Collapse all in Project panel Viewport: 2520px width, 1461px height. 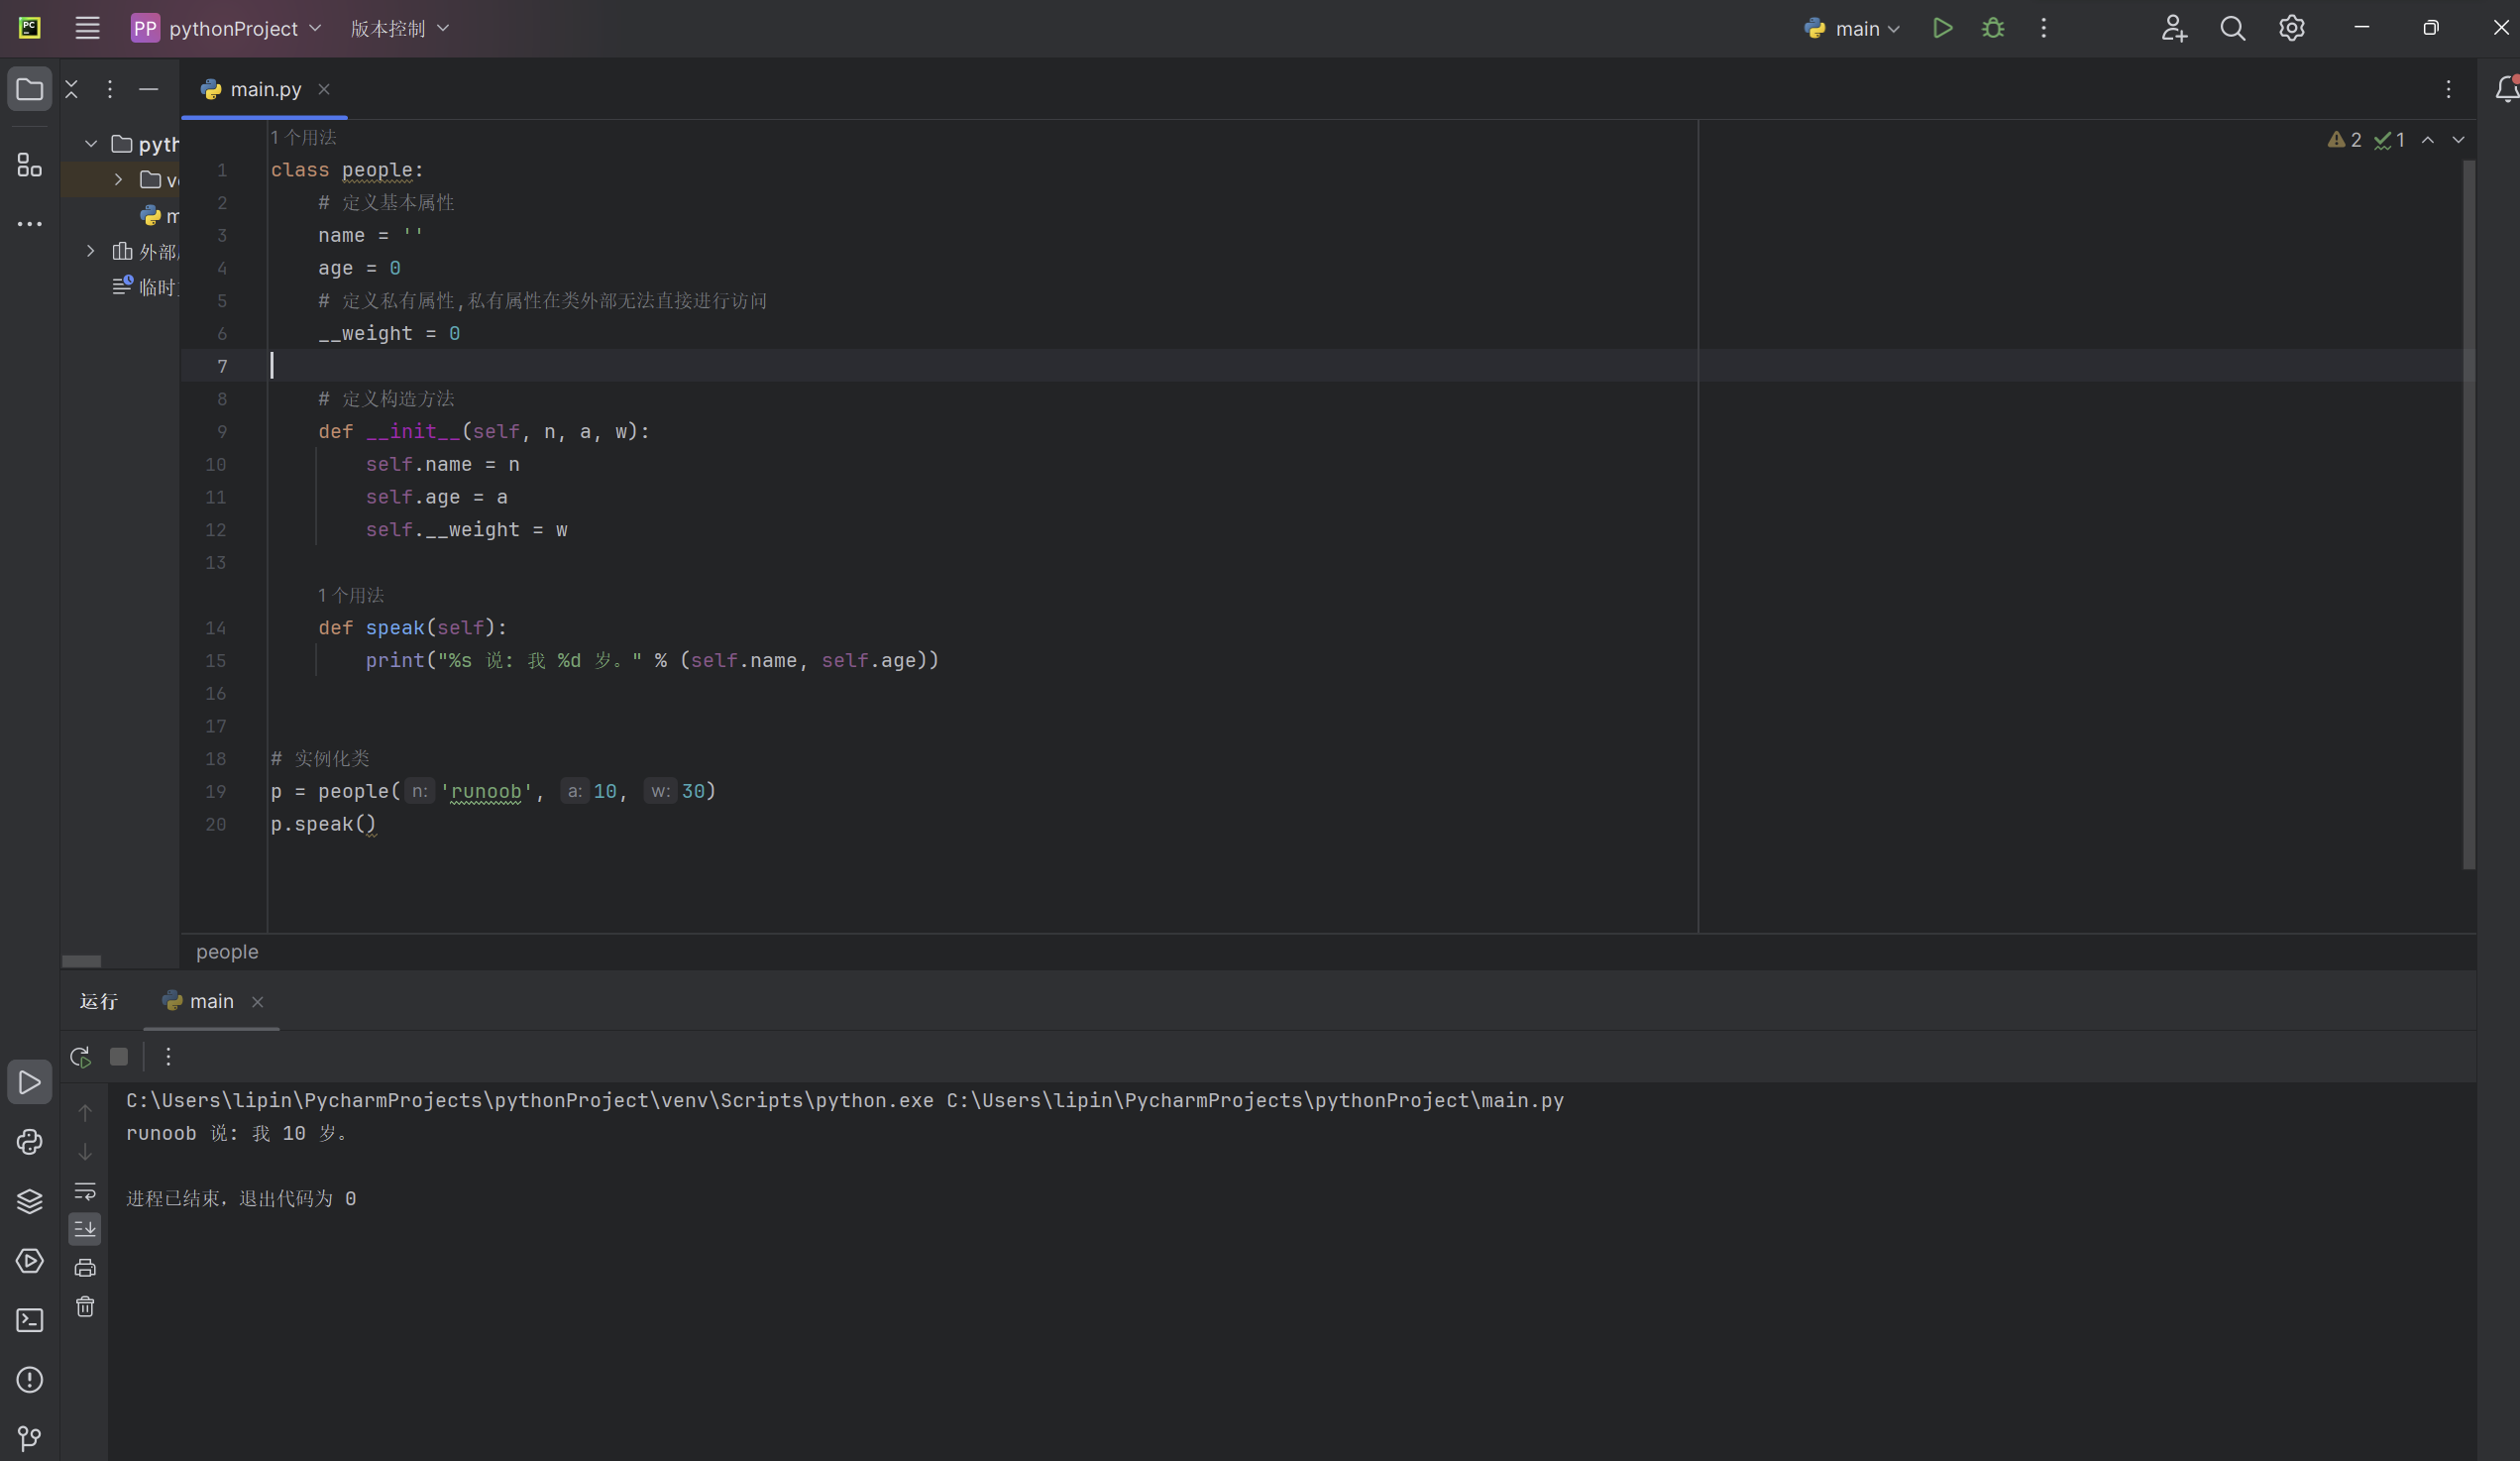pyautogui.click(x=72, y=89)
